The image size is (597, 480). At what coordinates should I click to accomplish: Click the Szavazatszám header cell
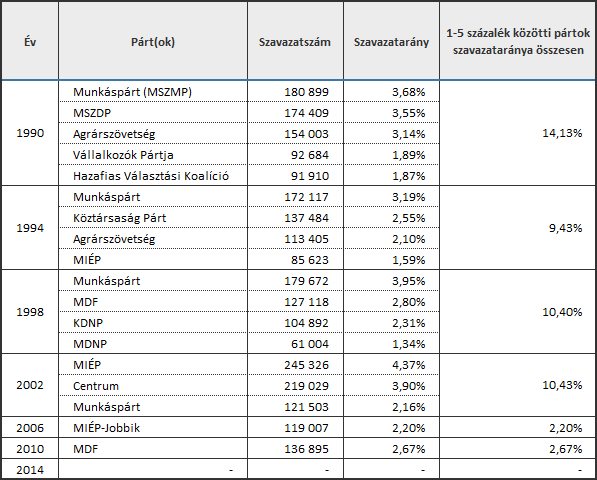coord(295,41)
